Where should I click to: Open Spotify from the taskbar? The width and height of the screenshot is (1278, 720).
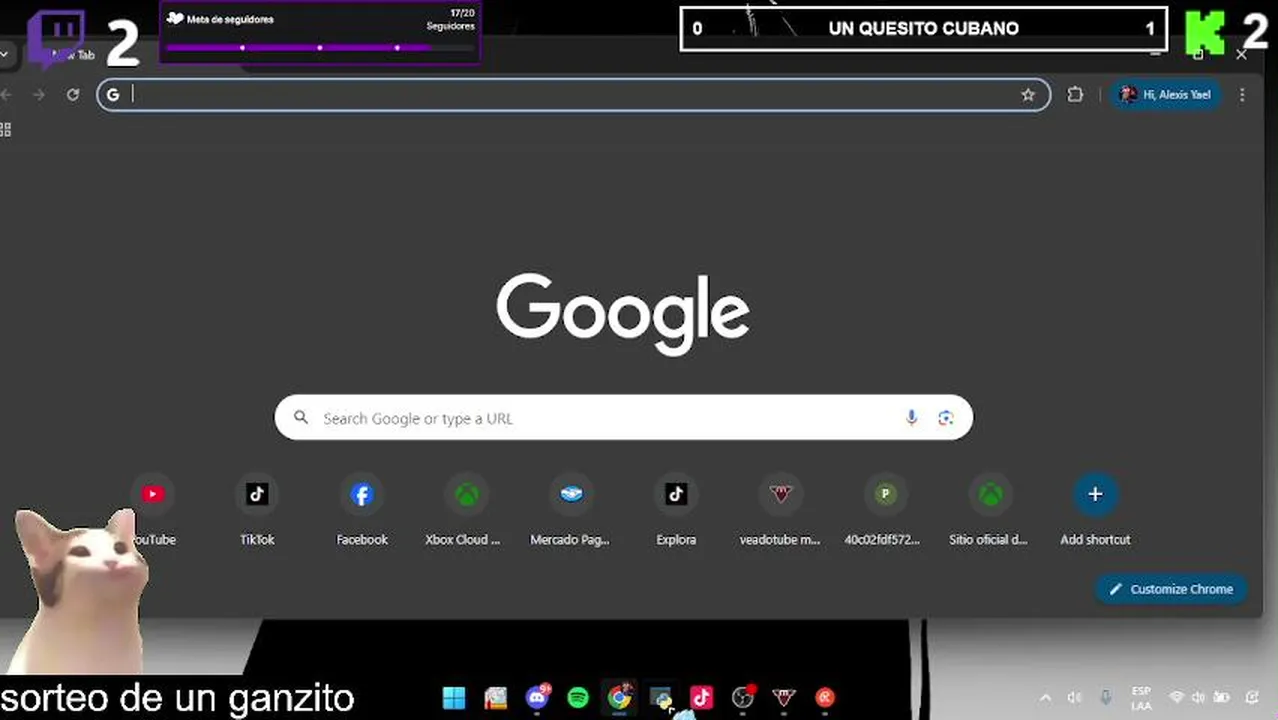[x=578, y=697]
